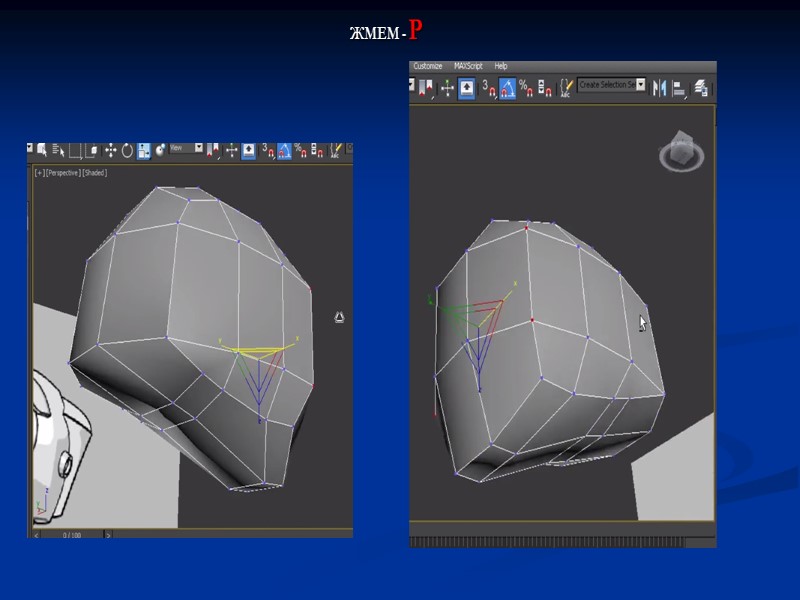The width and height of the screenshot is (800, 600).
Task: Click Use Pivot Point Center in left window
Action: (x=213, y=151)
